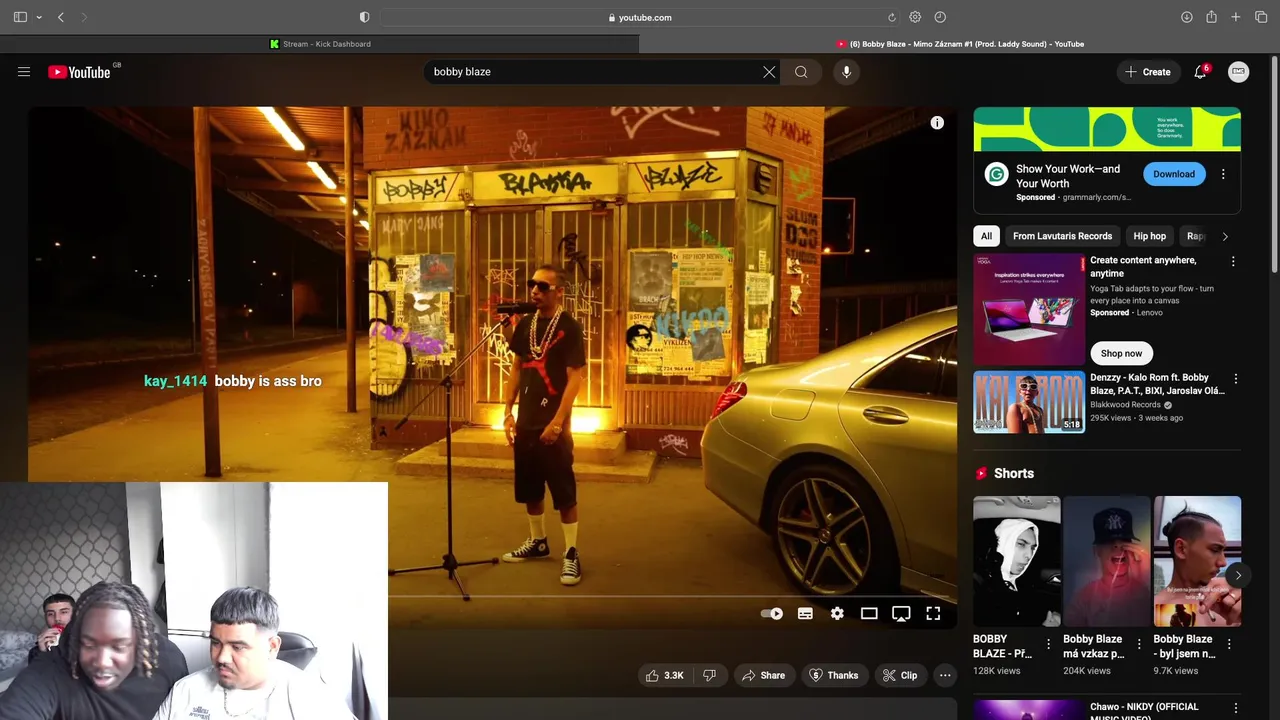Select the Bobby Blaze YouTube browser tab
The width and height of the screenshot is (1280, 720).
(x=960, y=44)
